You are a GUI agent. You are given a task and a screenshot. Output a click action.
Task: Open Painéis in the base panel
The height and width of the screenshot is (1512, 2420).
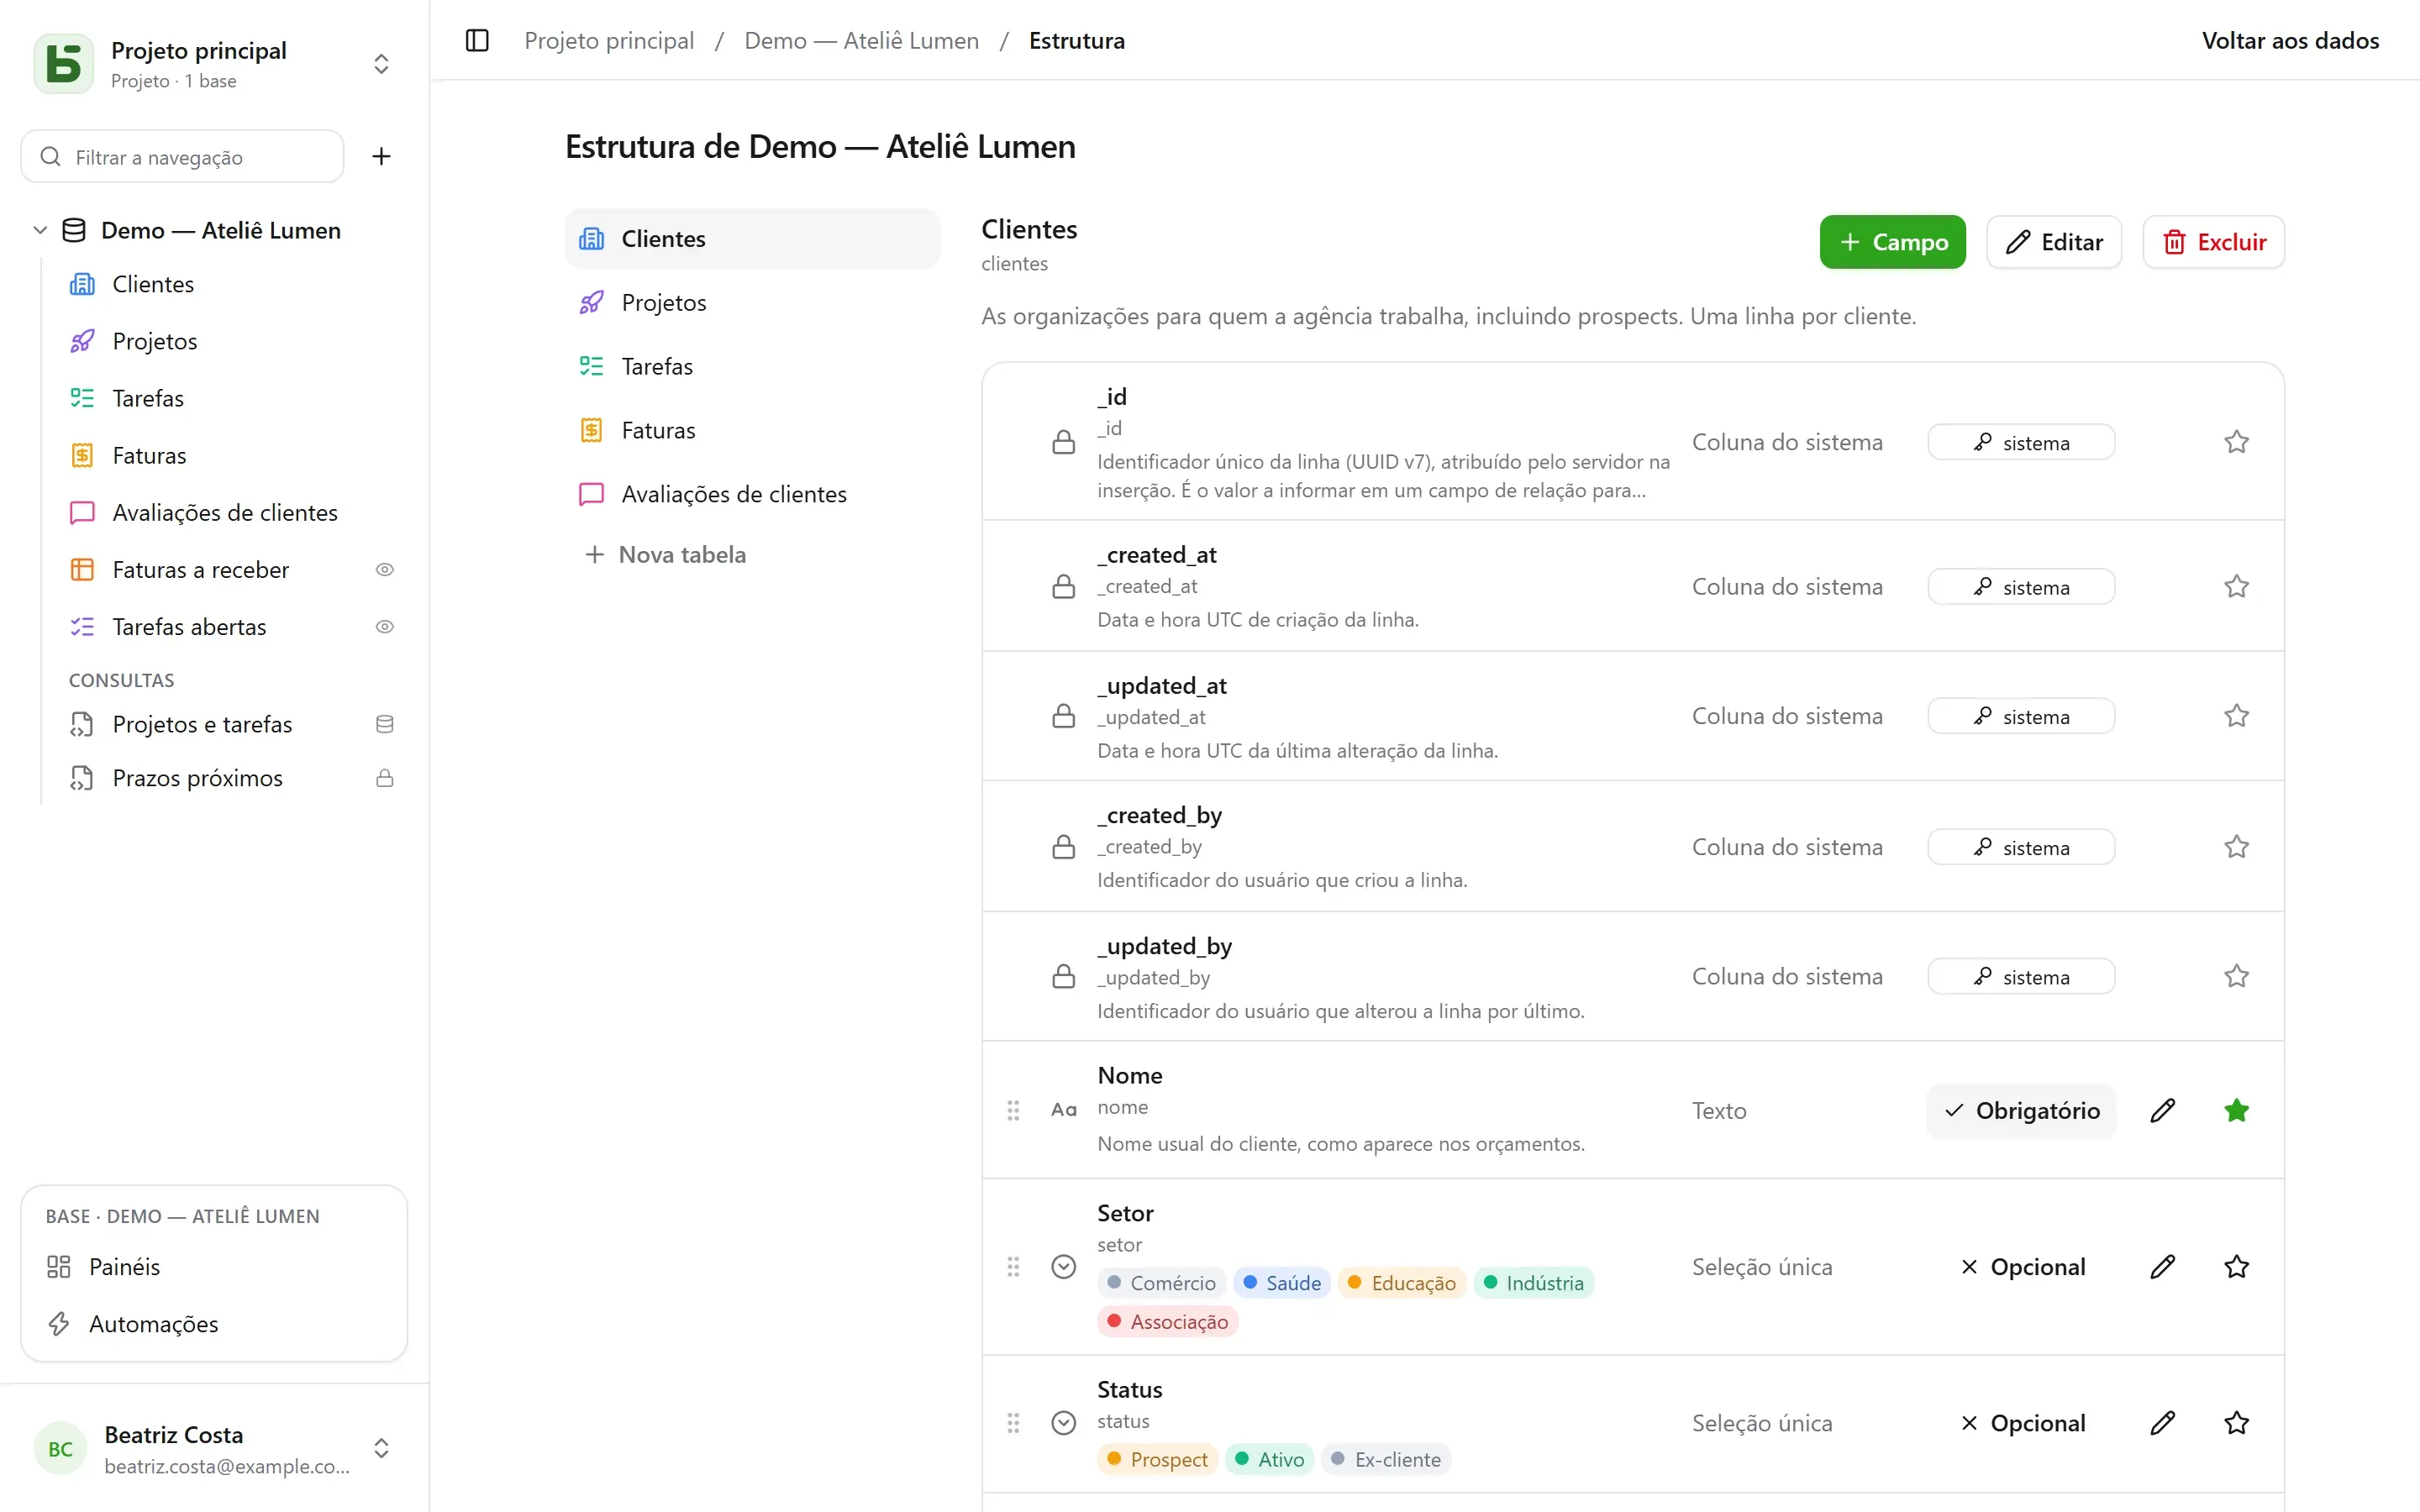[214, 1267]
